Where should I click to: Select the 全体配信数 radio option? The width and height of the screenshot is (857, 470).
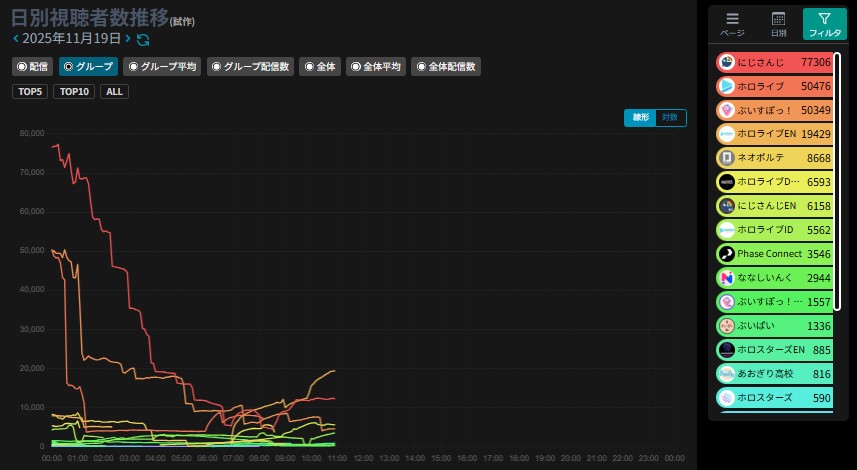coord(446,67)
